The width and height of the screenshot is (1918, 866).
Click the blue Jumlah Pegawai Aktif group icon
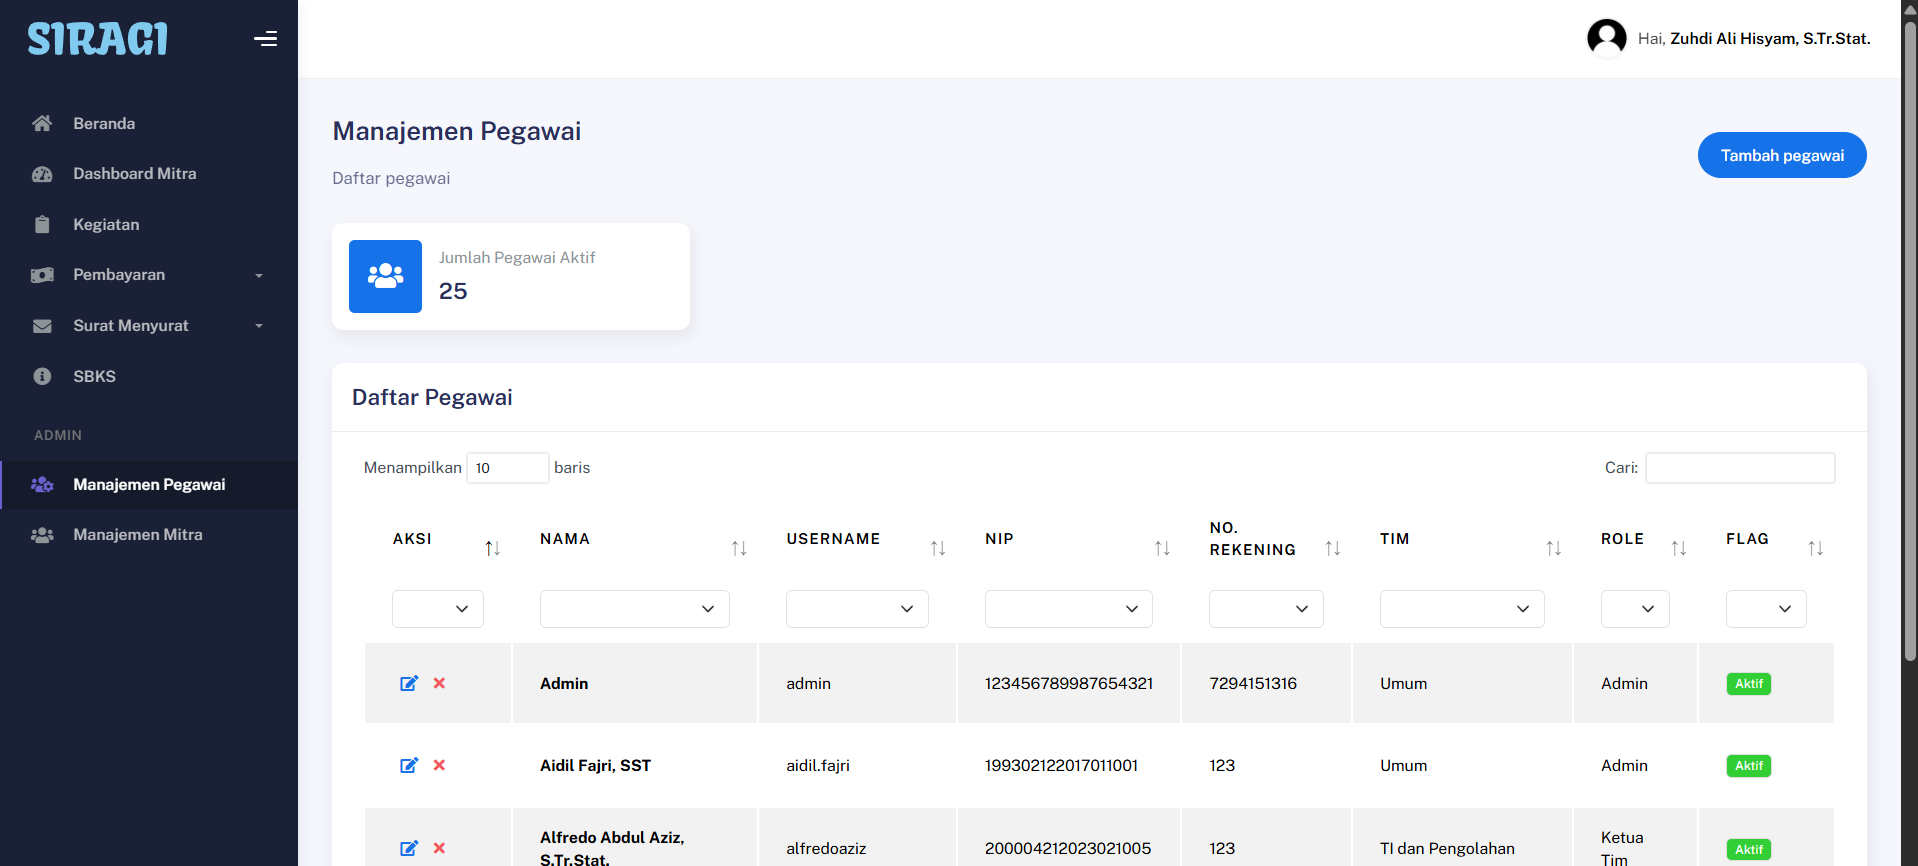click(x=385, y=276)
